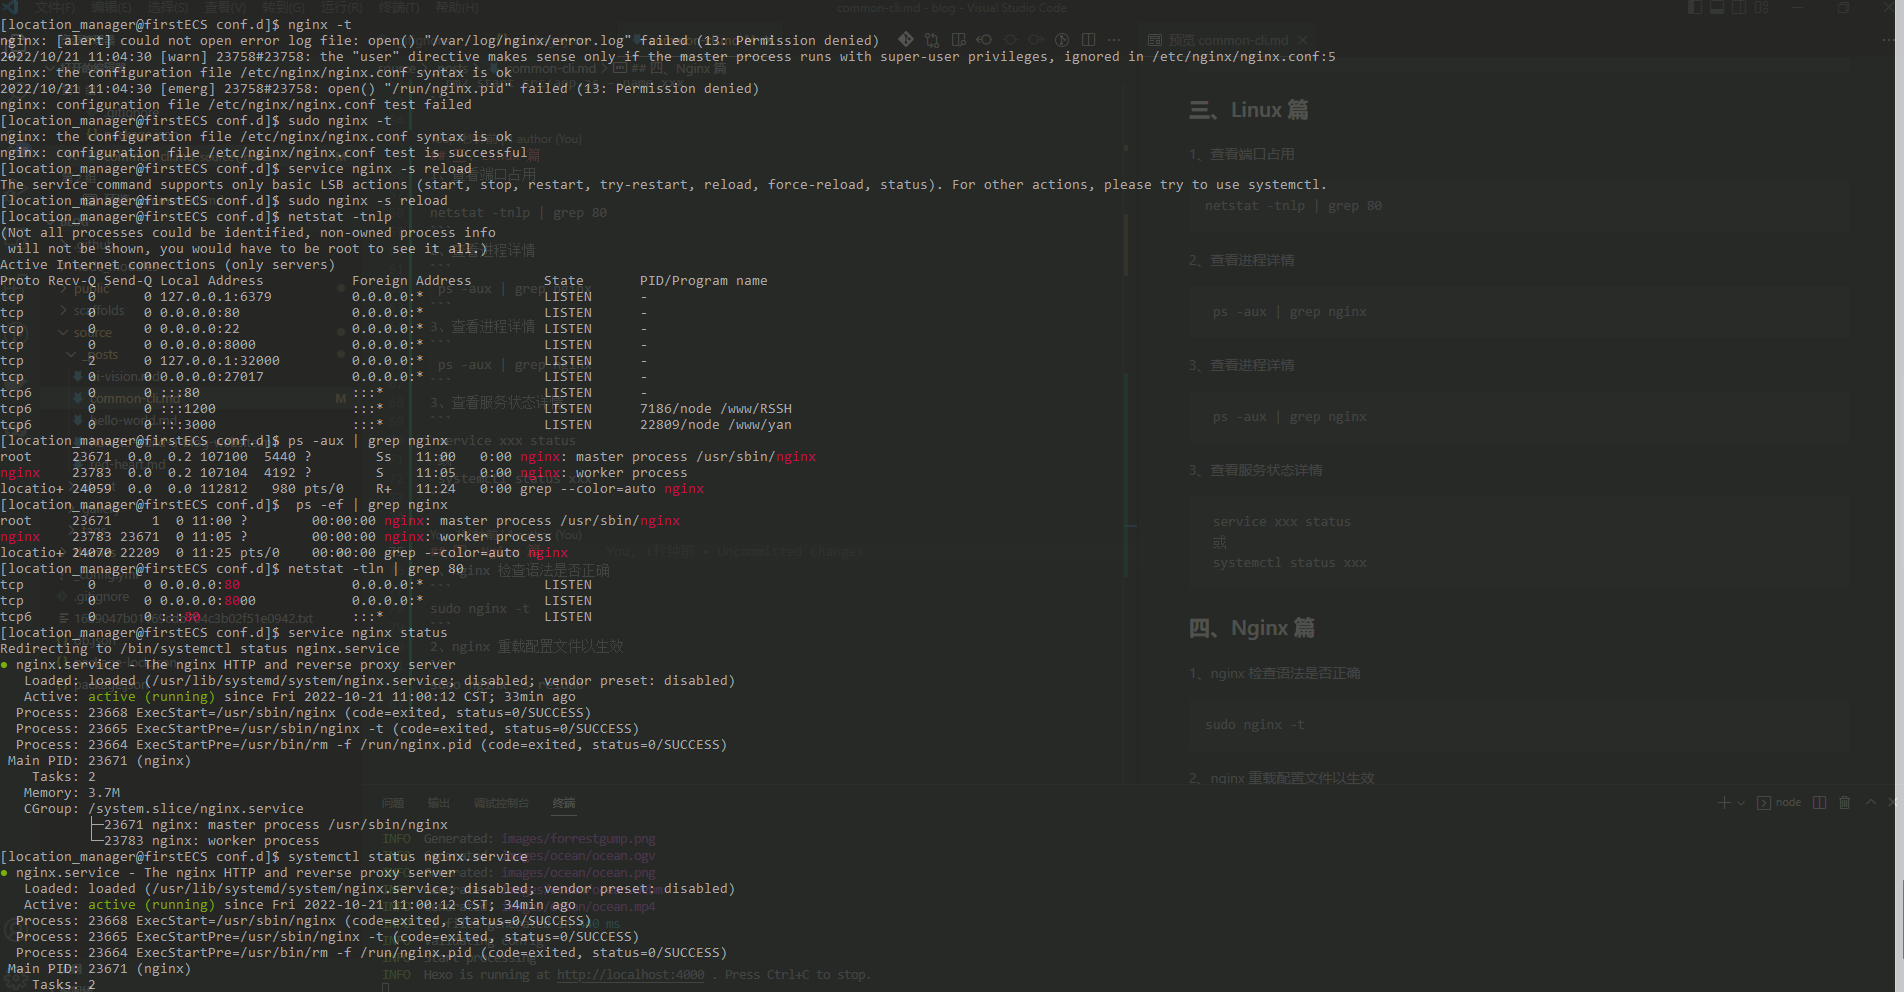
Task: Open the launch profile dropdown beside plus
Action: [1741, 803]
